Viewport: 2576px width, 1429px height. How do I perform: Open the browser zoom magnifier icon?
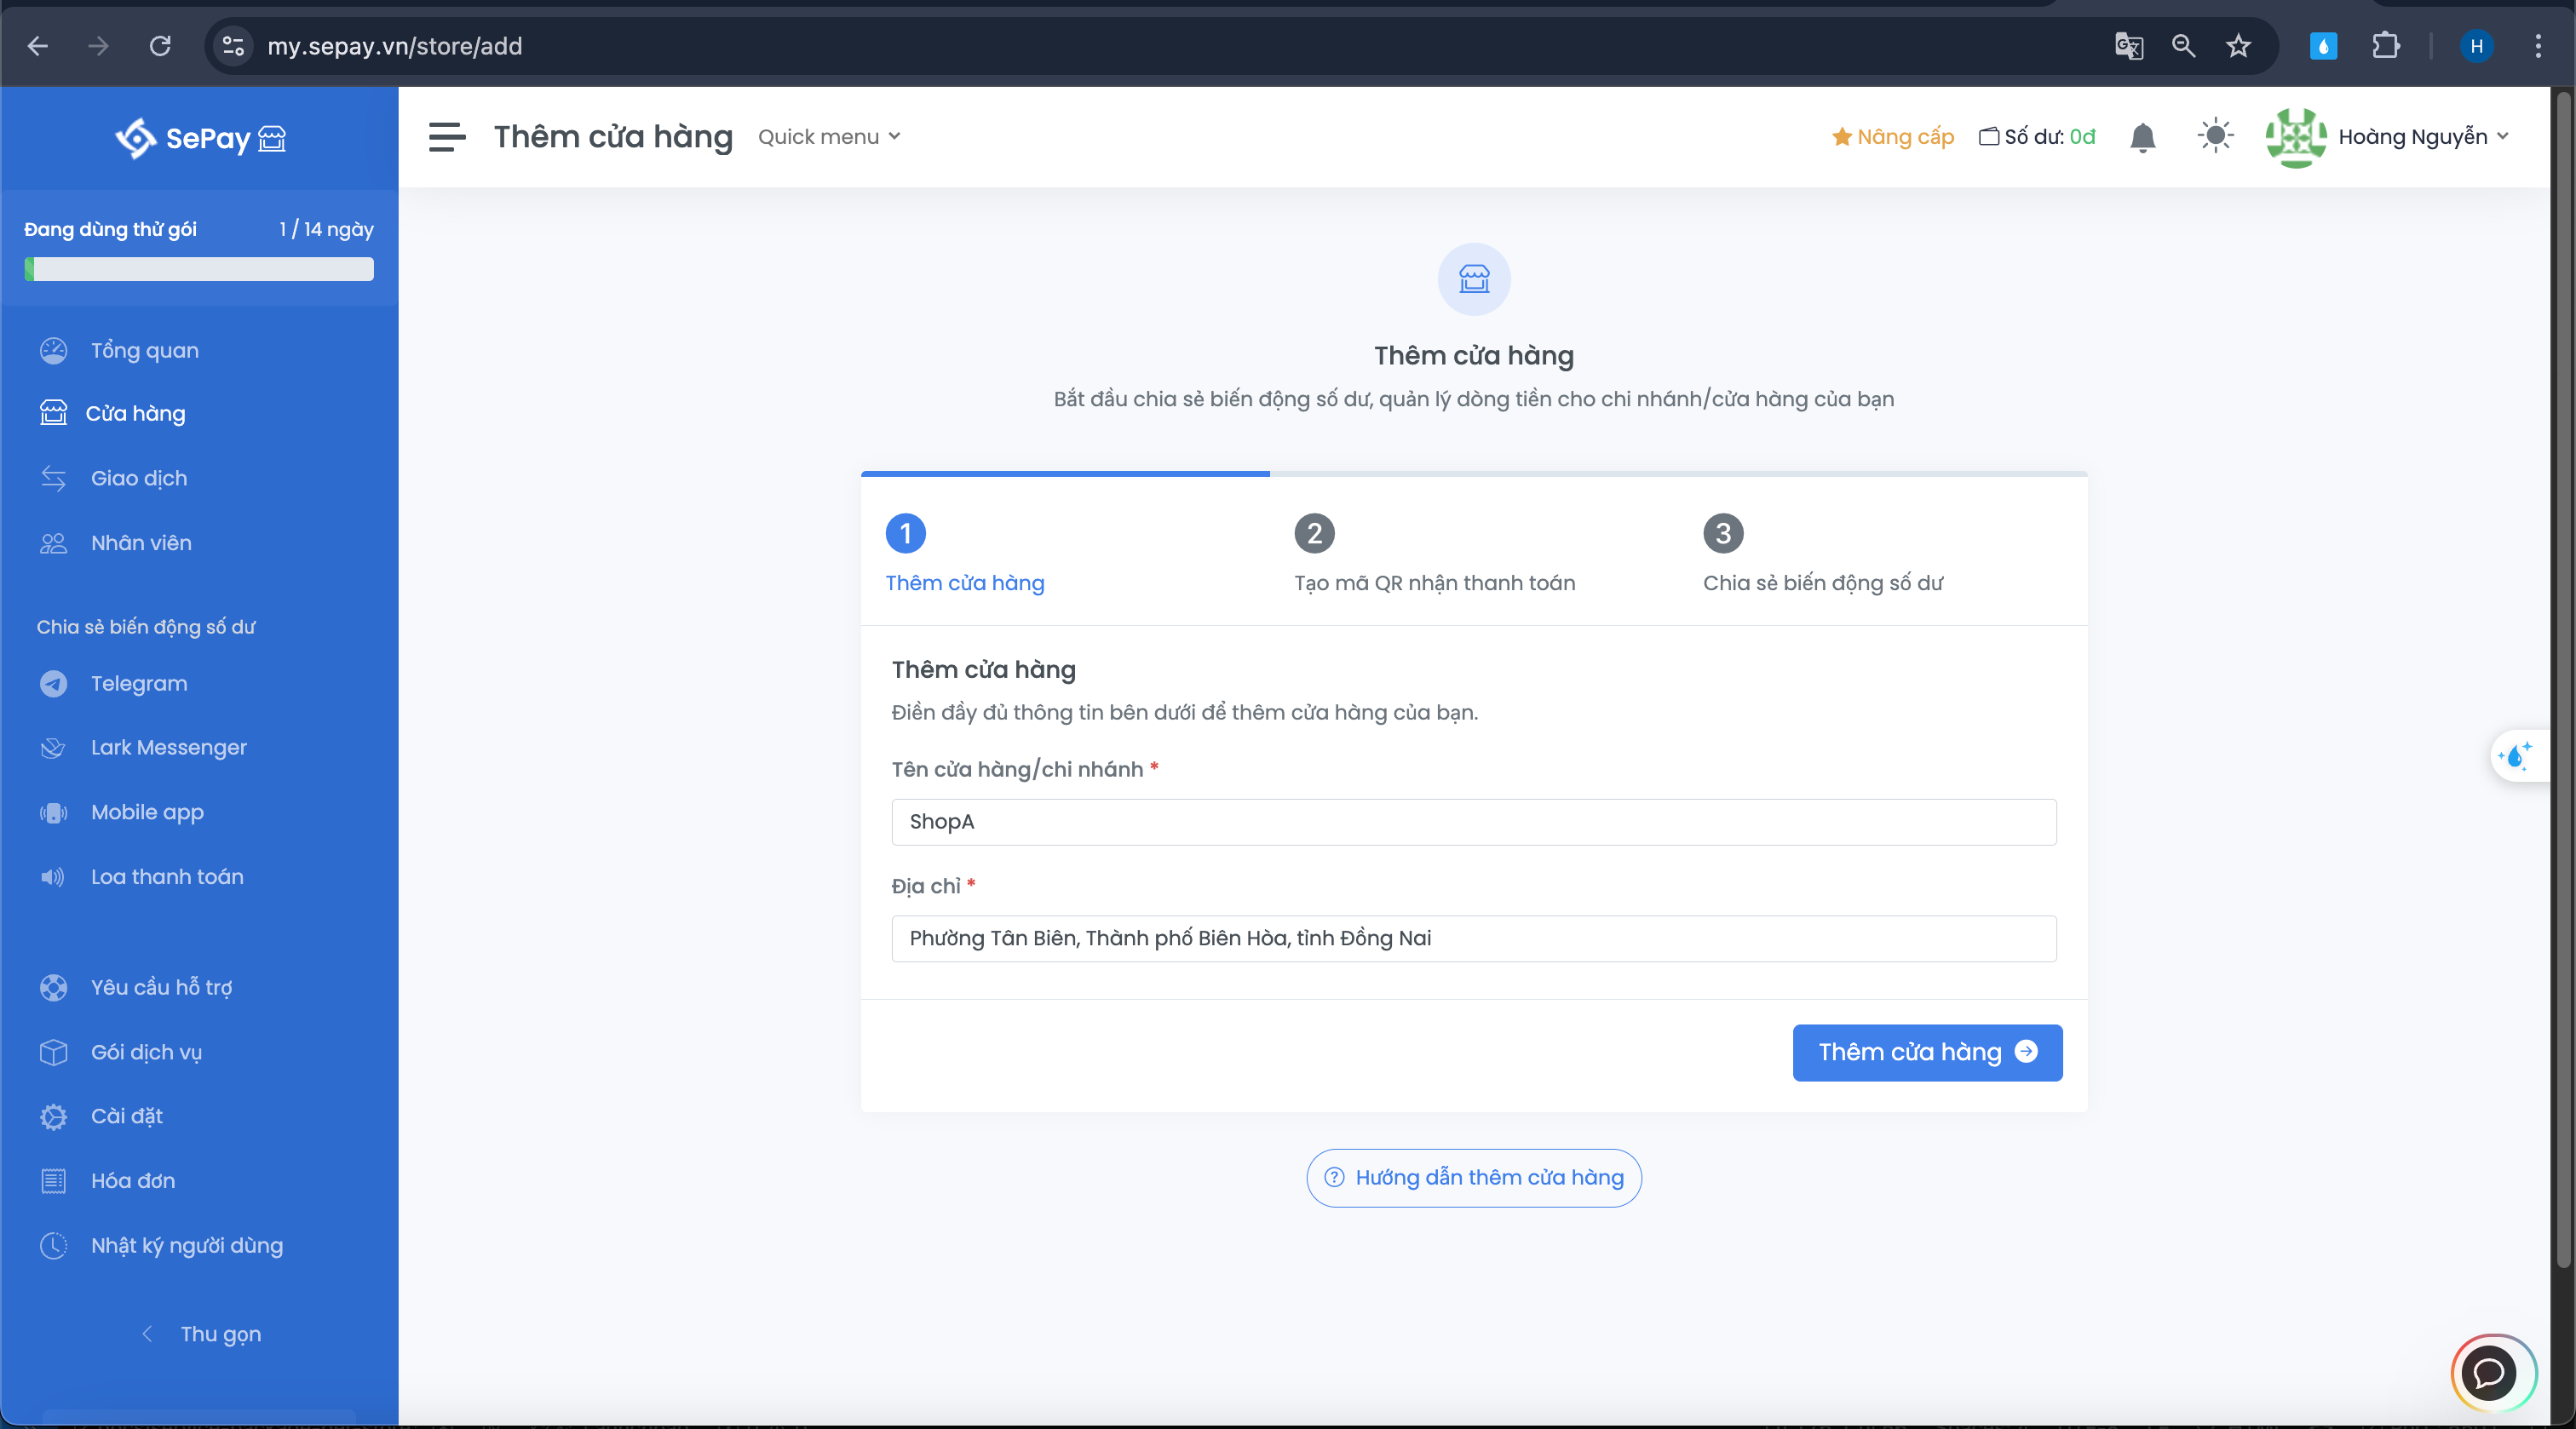point(2183,46)
